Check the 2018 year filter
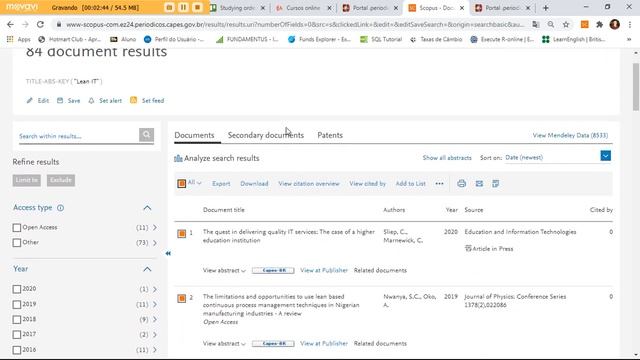The height and width of the screenshot is (360, 640). [17, 320]
